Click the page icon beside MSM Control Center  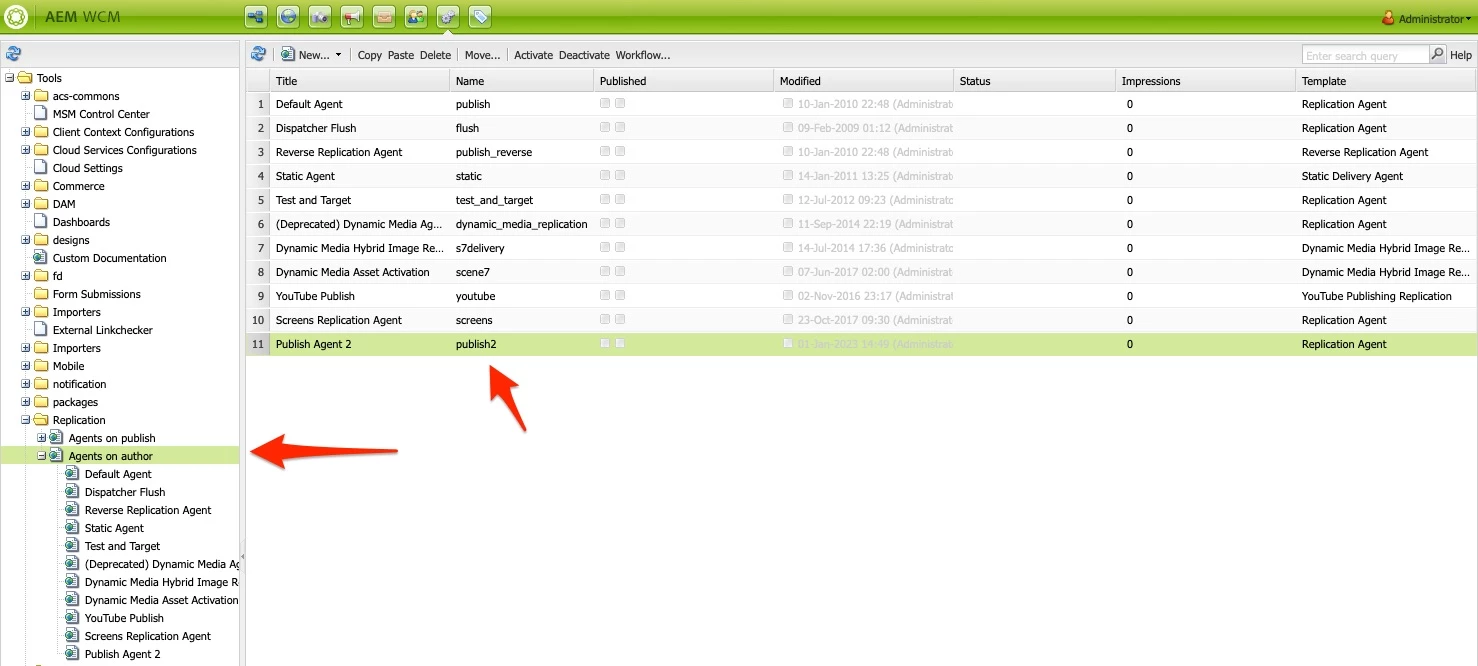click(41, 114)
